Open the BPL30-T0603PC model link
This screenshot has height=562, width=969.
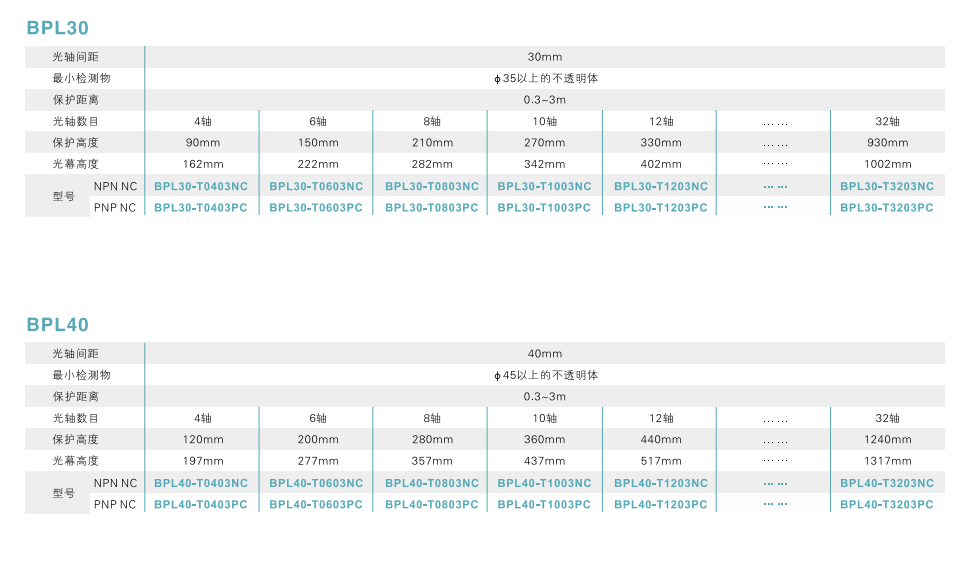316,208
